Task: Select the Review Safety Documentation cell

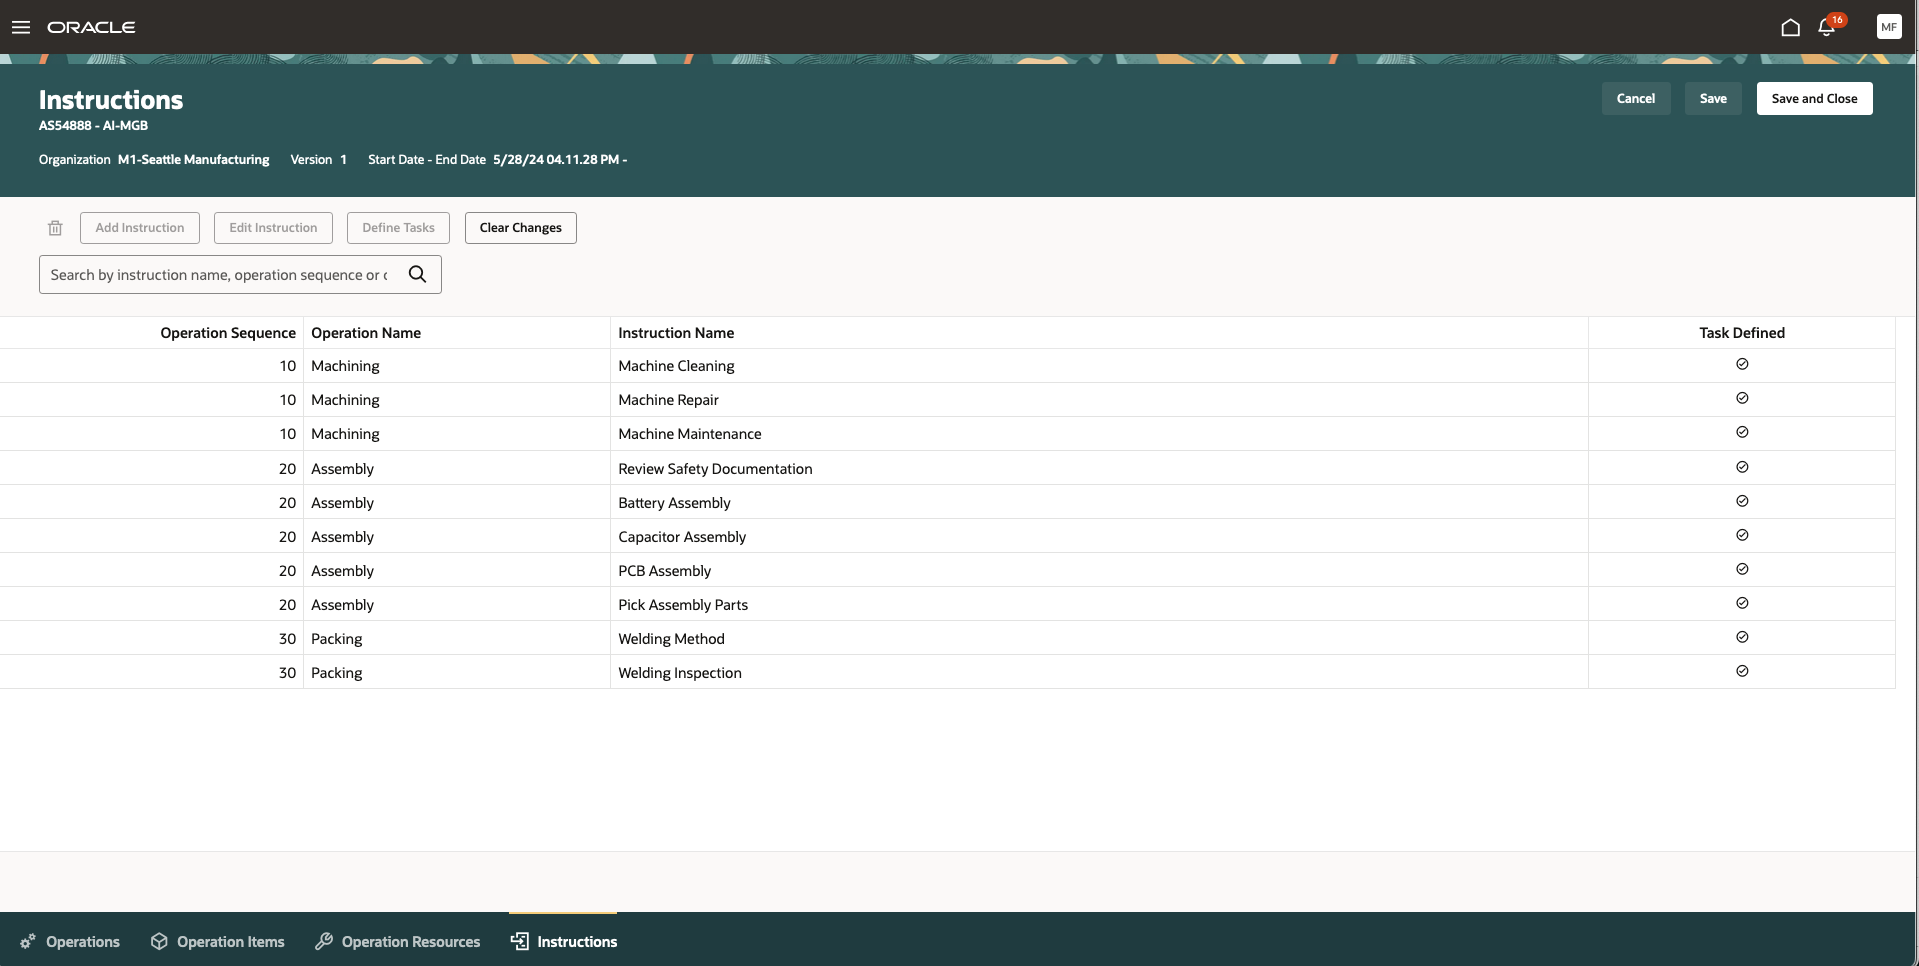Action: tap(1099, 469)
